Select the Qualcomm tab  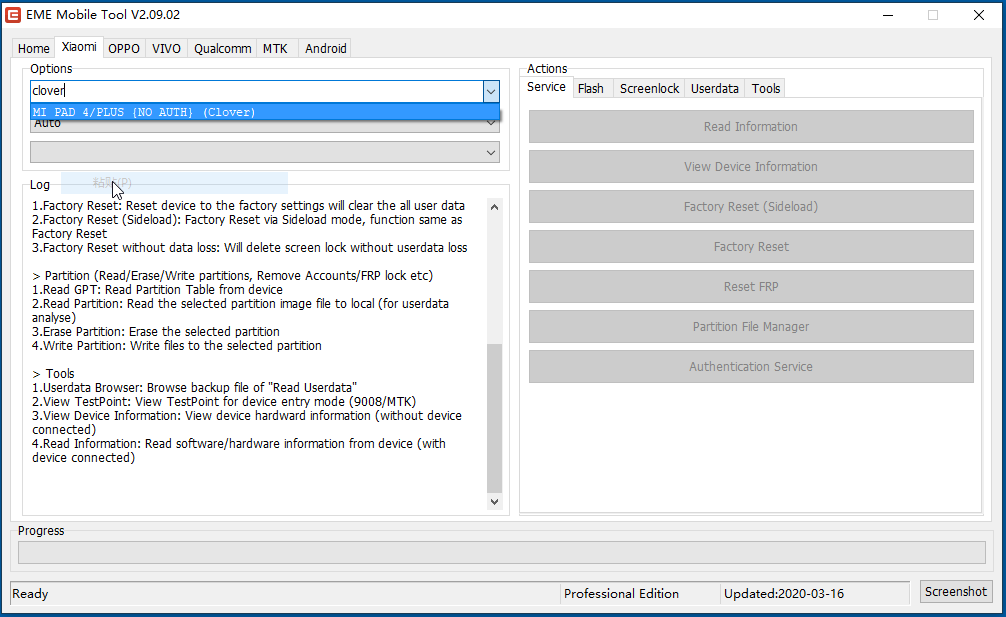(223, 49)
